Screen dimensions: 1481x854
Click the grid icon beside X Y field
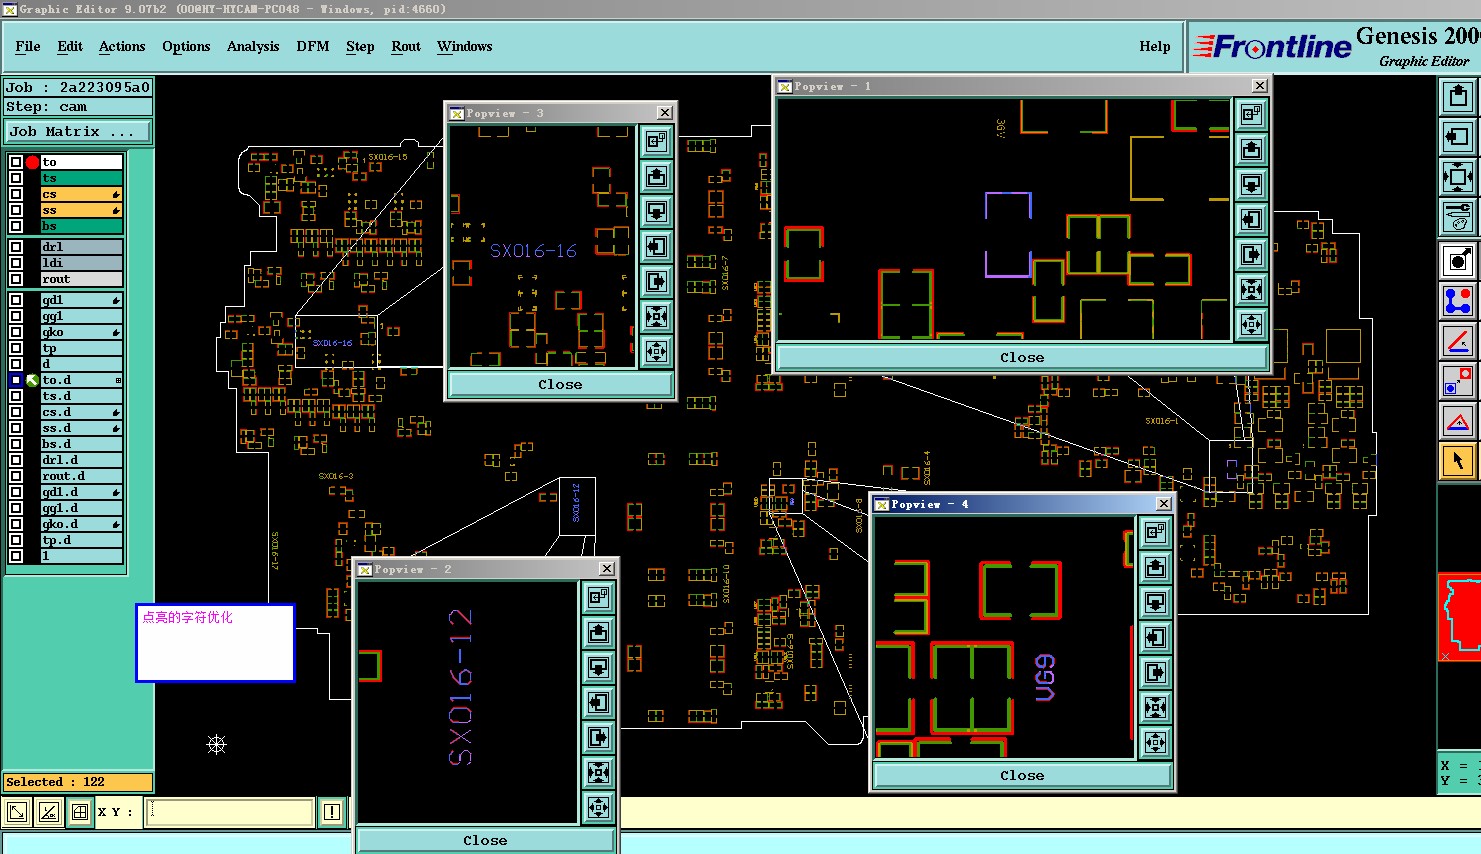coord(80,812)
